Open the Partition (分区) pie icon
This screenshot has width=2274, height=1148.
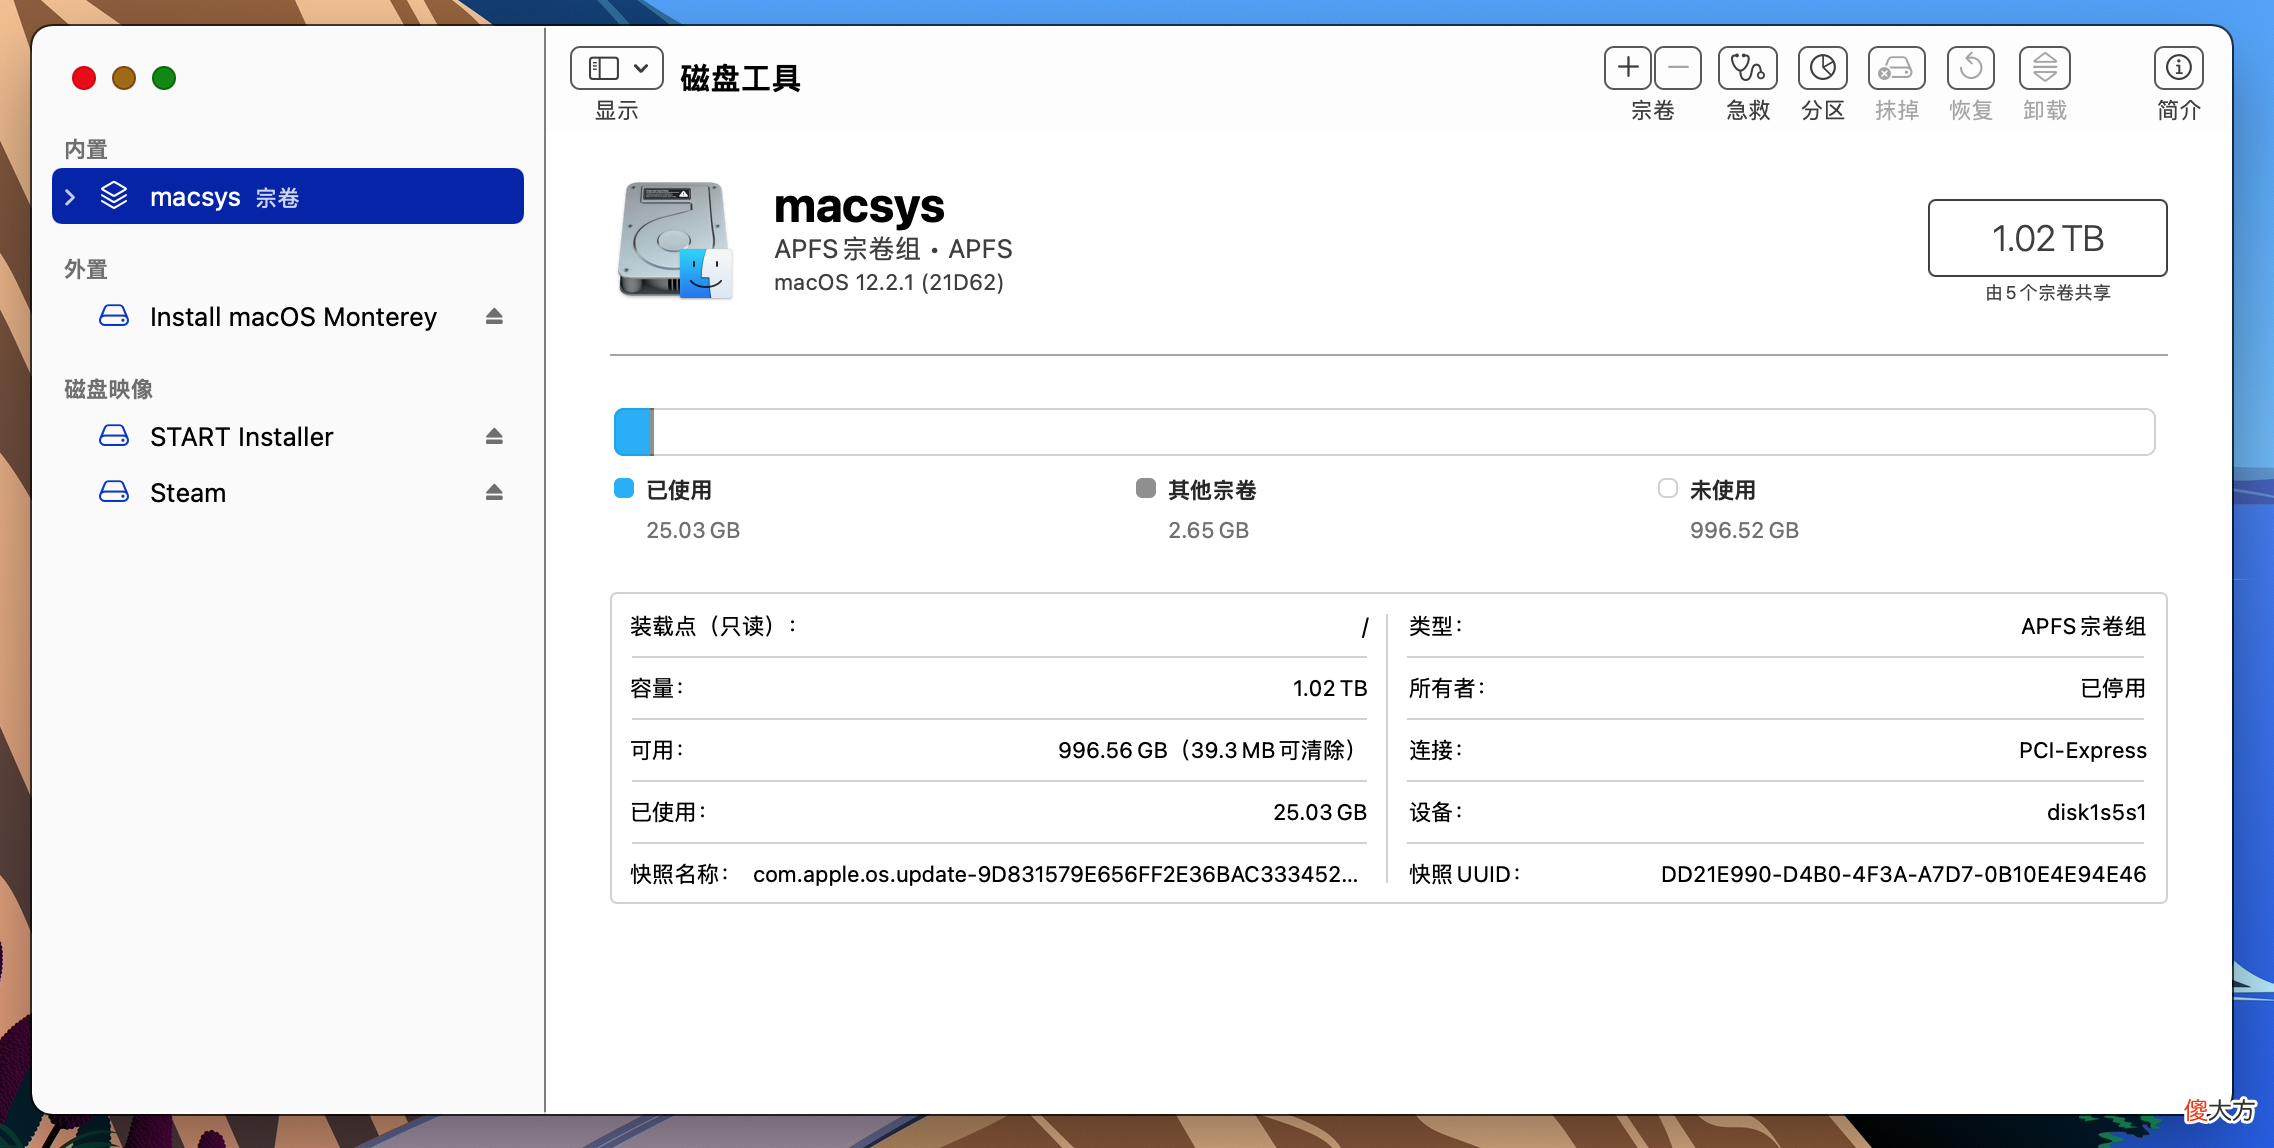coord(1822,68)
